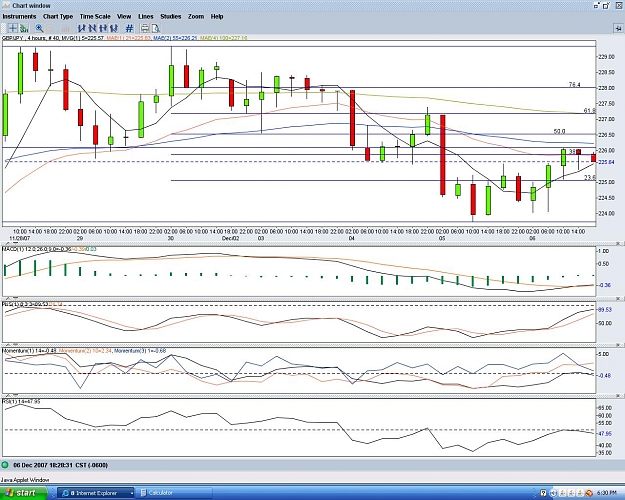Click the grayed-out zoom out icon
The image size is (625, 500).
51,28
